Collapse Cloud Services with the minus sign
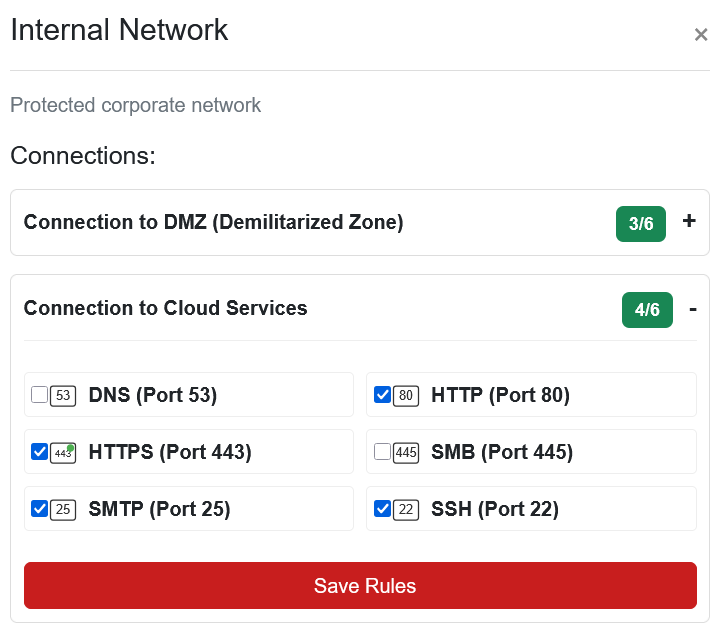This screenshot has width=721, height=626. click(692, 309)
